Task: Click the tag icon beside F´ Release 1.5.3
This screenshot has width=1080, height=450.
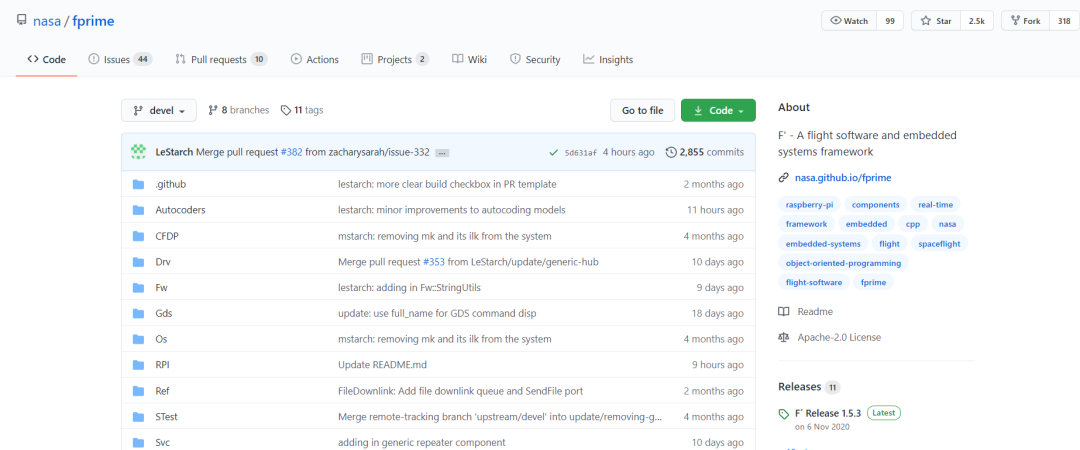Action: click(x=783, y=413)
